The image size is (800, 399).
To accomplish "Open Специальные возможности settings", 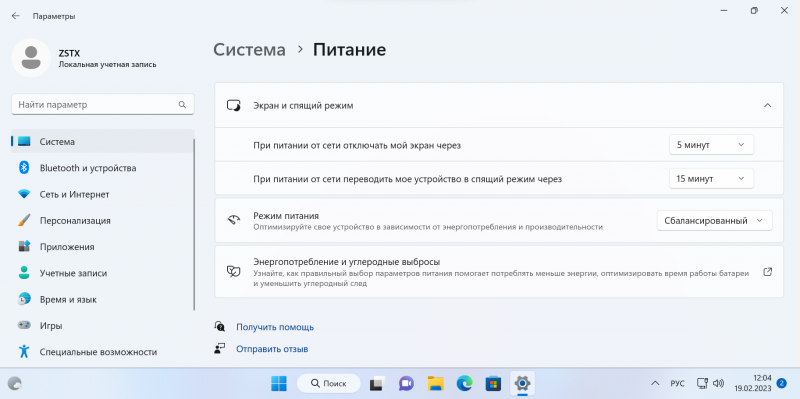I will tap(102, 352).
